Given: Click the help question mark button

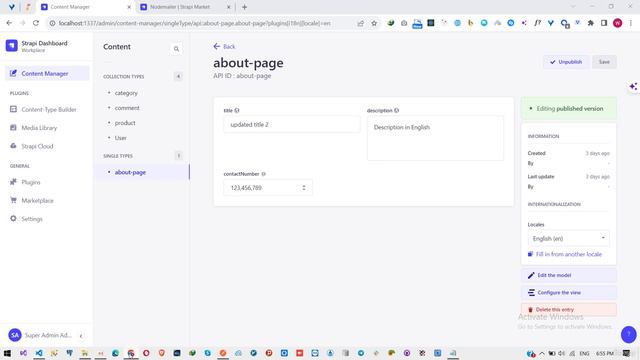Looking at the screenshot, I should pos(629,334).
